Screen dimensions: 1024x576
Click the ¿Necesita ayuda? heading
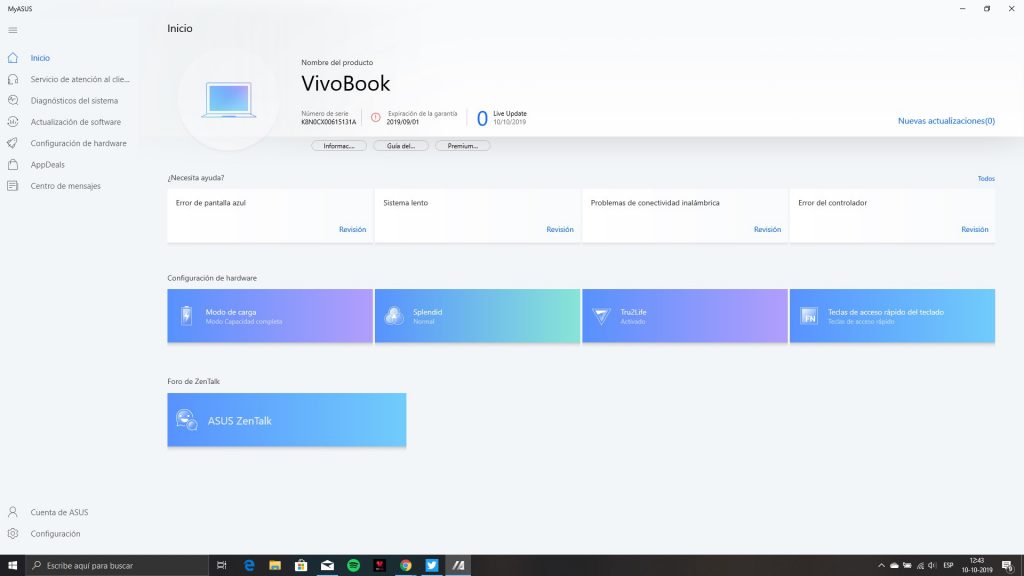coord(196,178)
